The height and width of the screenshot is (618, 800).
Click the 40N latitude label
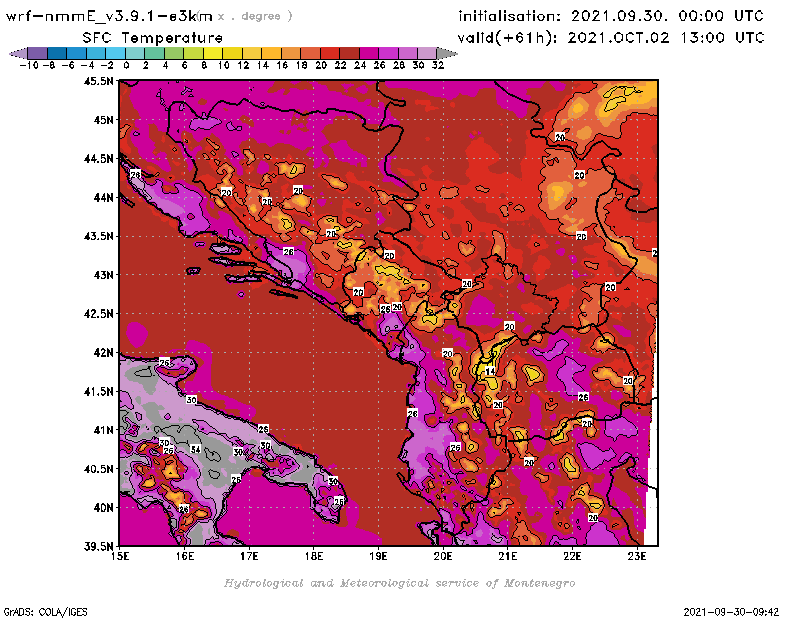coord(103,508)
